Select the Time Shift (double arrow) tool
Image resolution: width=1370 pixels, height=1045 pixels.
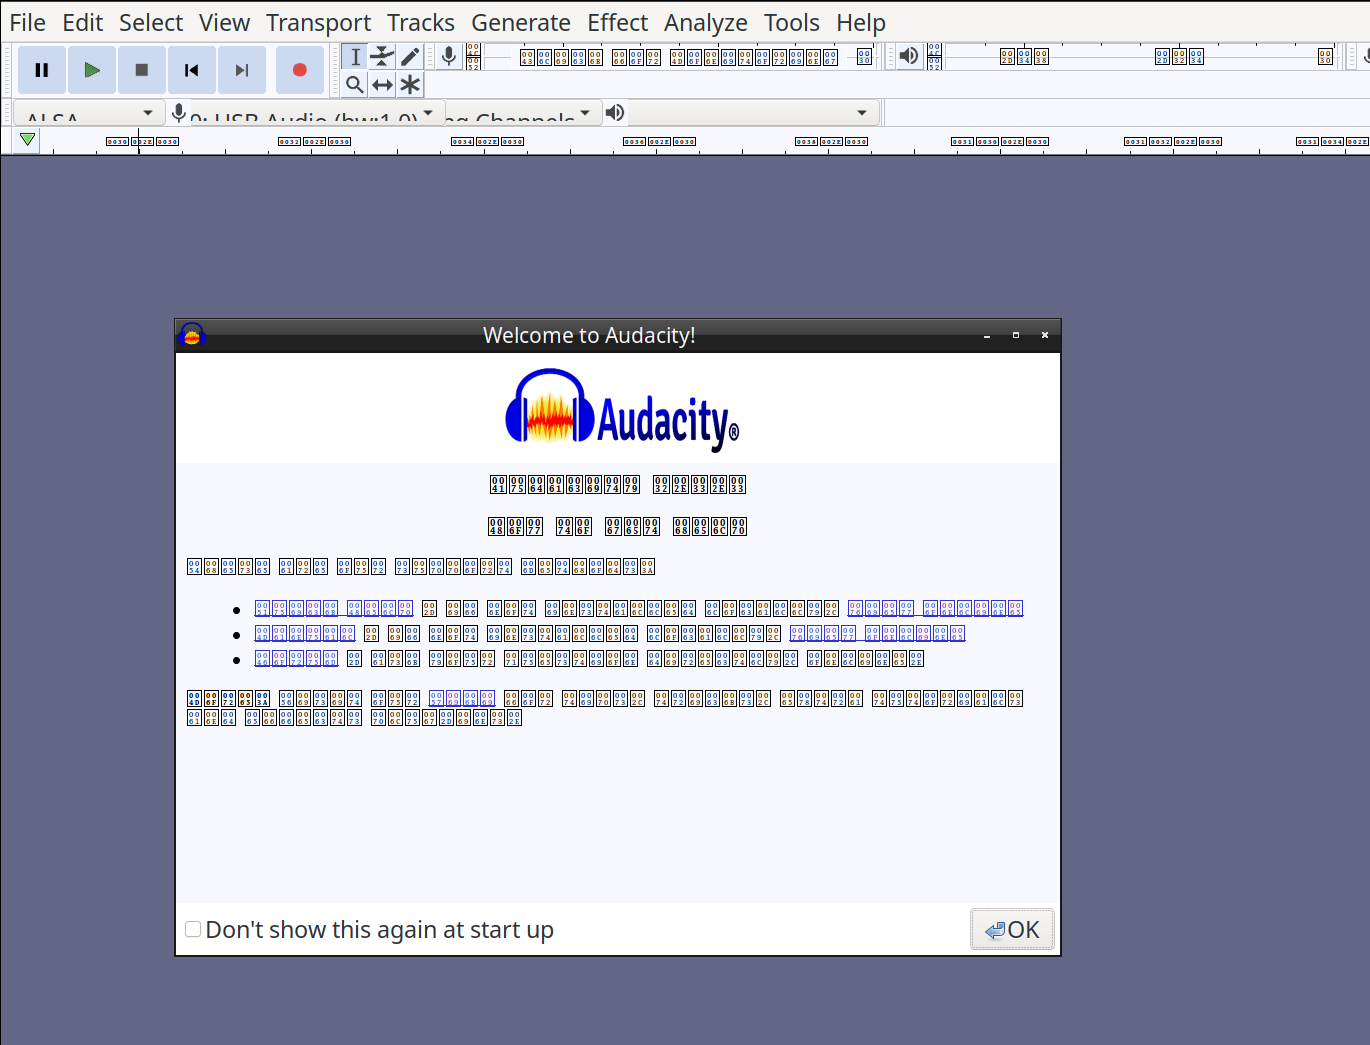tap(382, 85)
